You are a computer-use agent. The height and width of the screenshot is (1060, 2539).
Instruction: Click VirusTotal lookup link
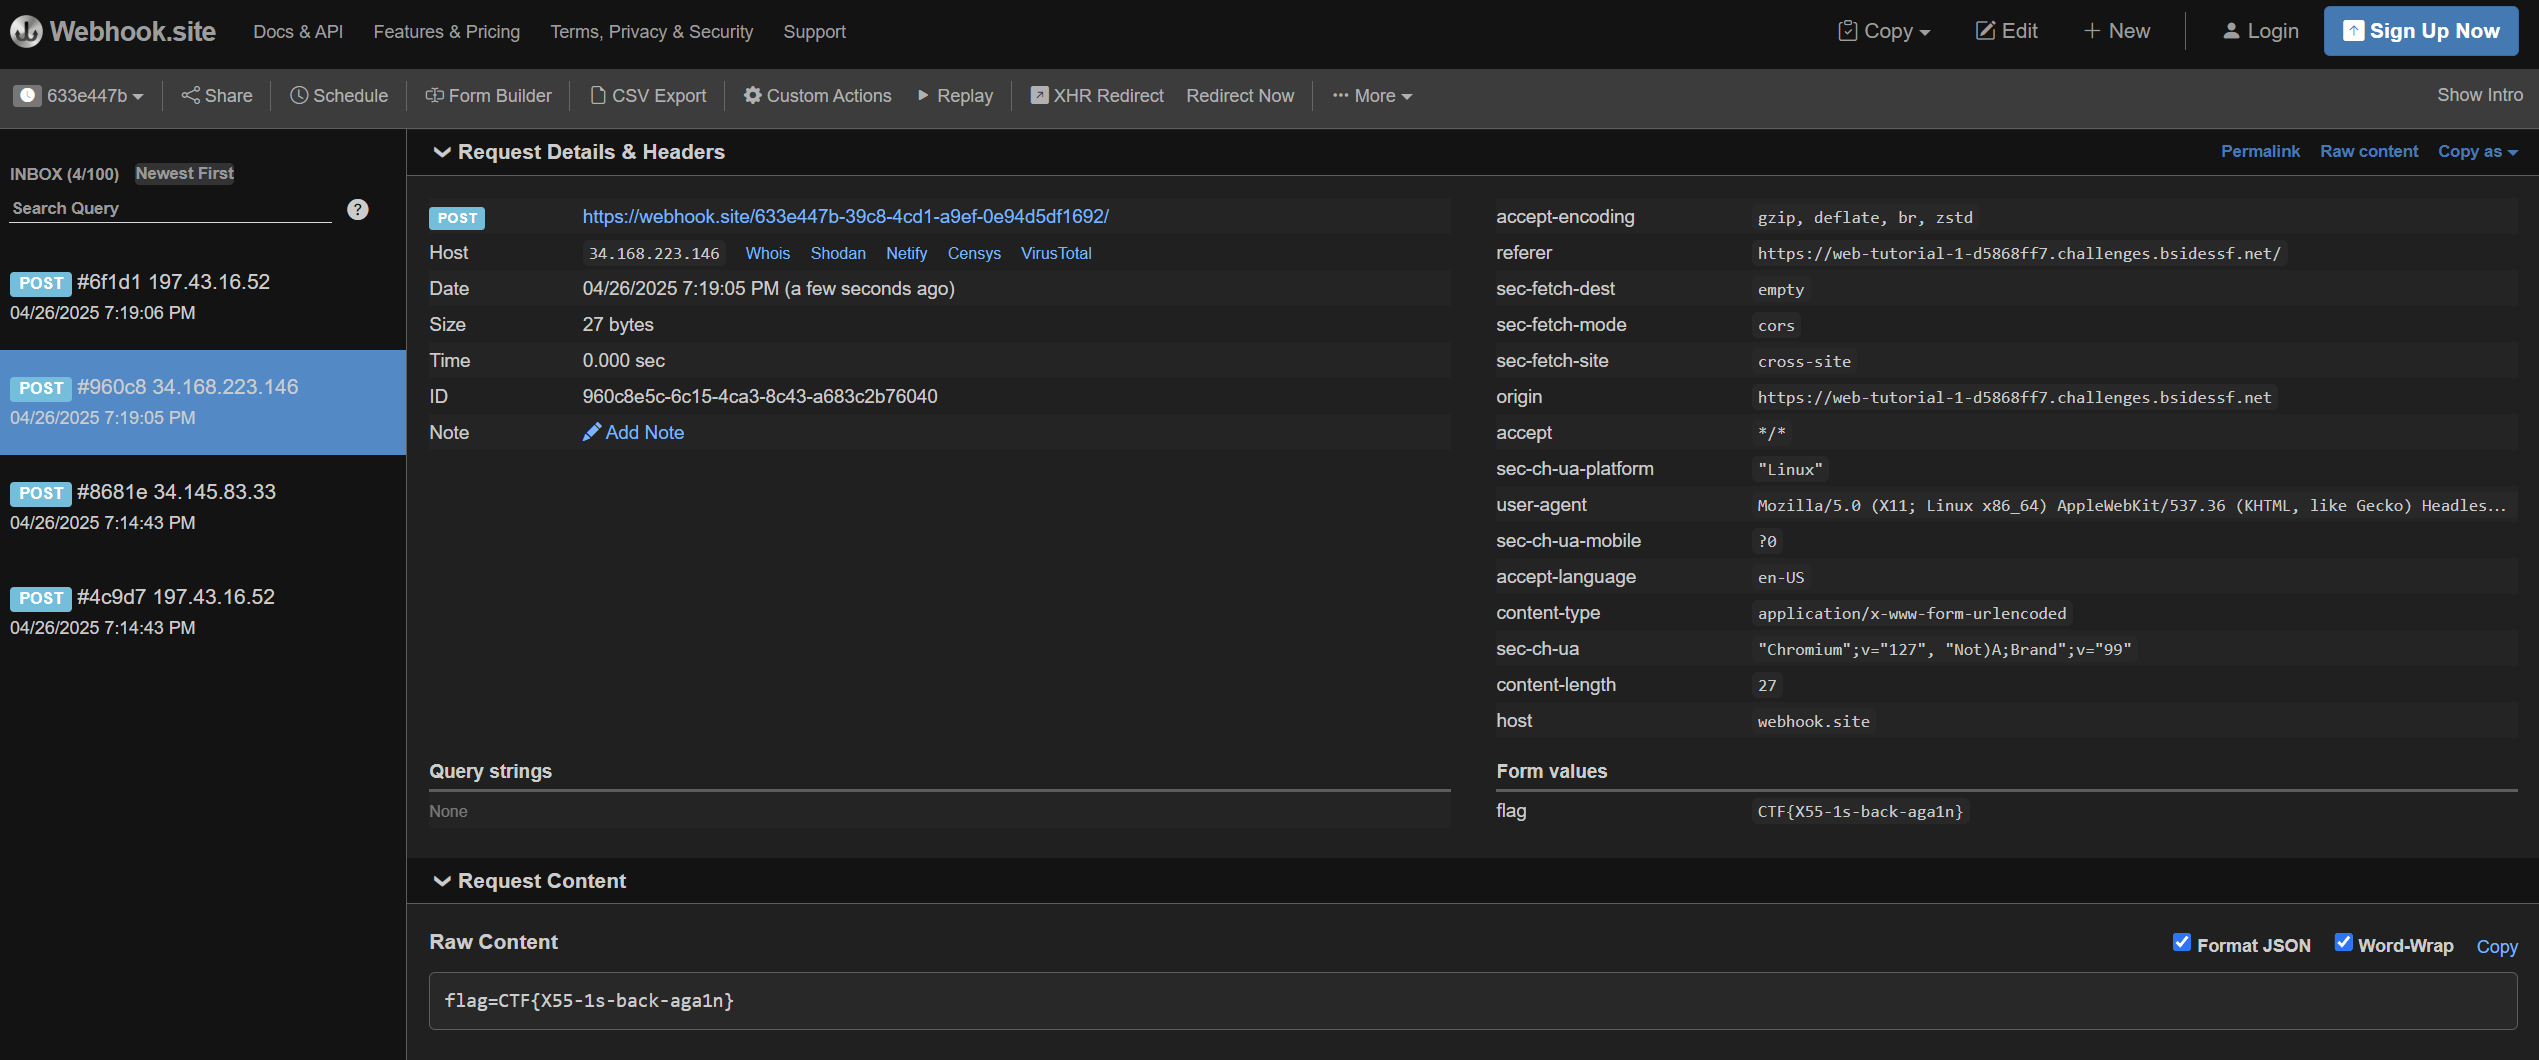(1056, 254)
